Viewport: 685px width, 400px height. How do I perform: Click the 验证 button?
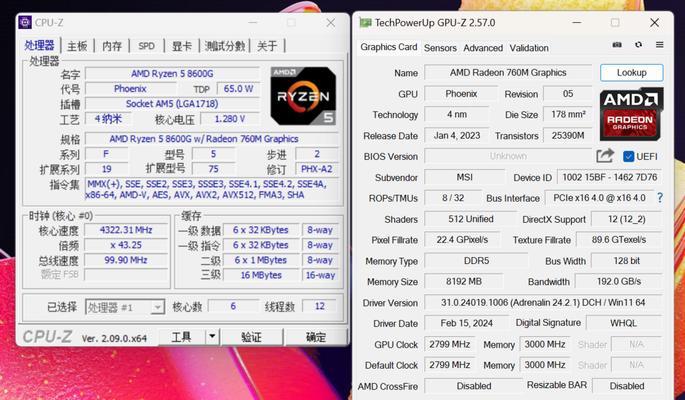[251, 337]
